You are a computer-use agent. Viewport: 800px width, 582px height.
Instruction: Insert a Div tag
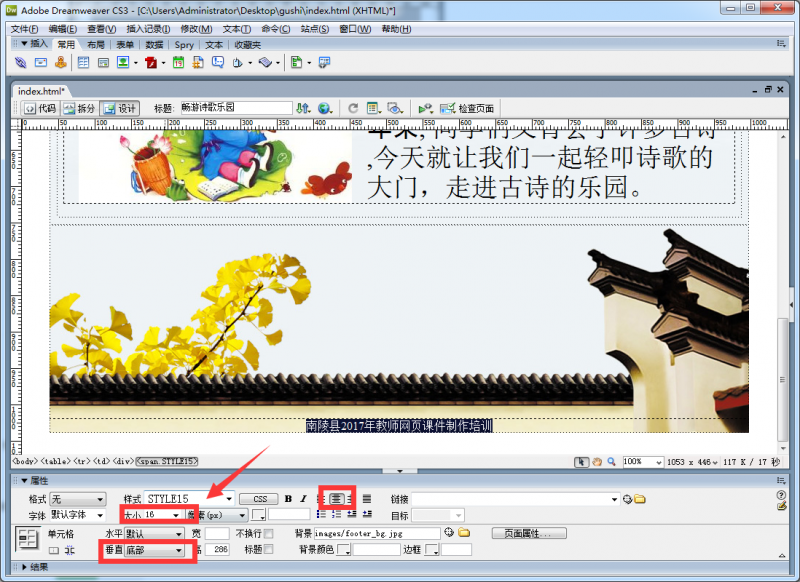pyautogui.click(x=104, y=63)
